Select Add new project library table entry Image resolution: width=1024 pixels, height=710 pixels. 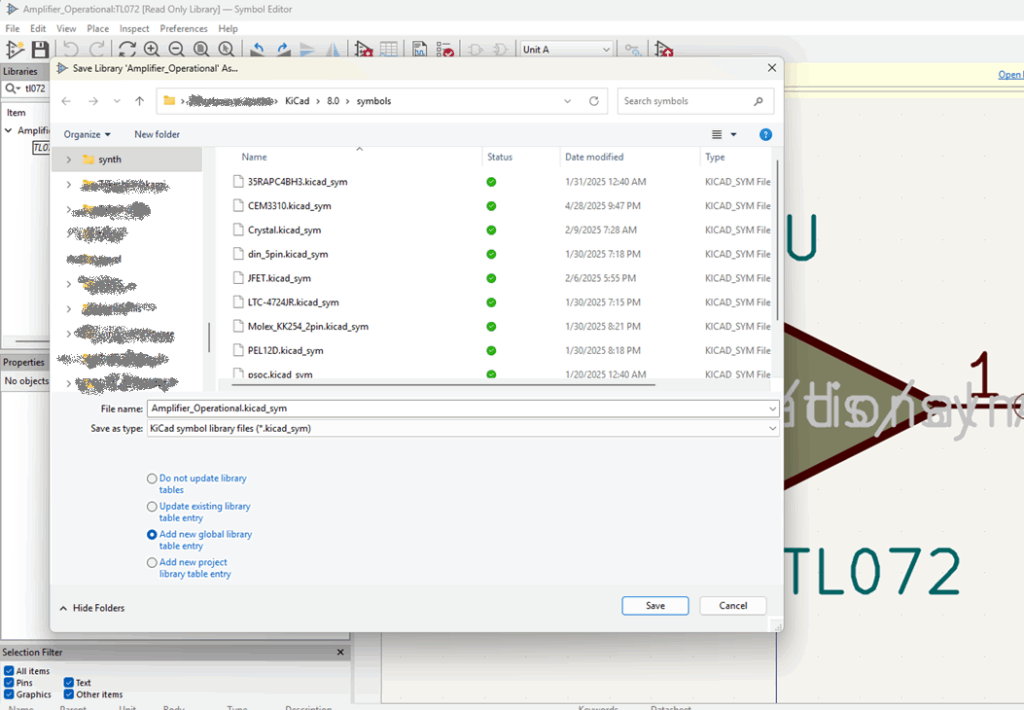pos(152,562)
